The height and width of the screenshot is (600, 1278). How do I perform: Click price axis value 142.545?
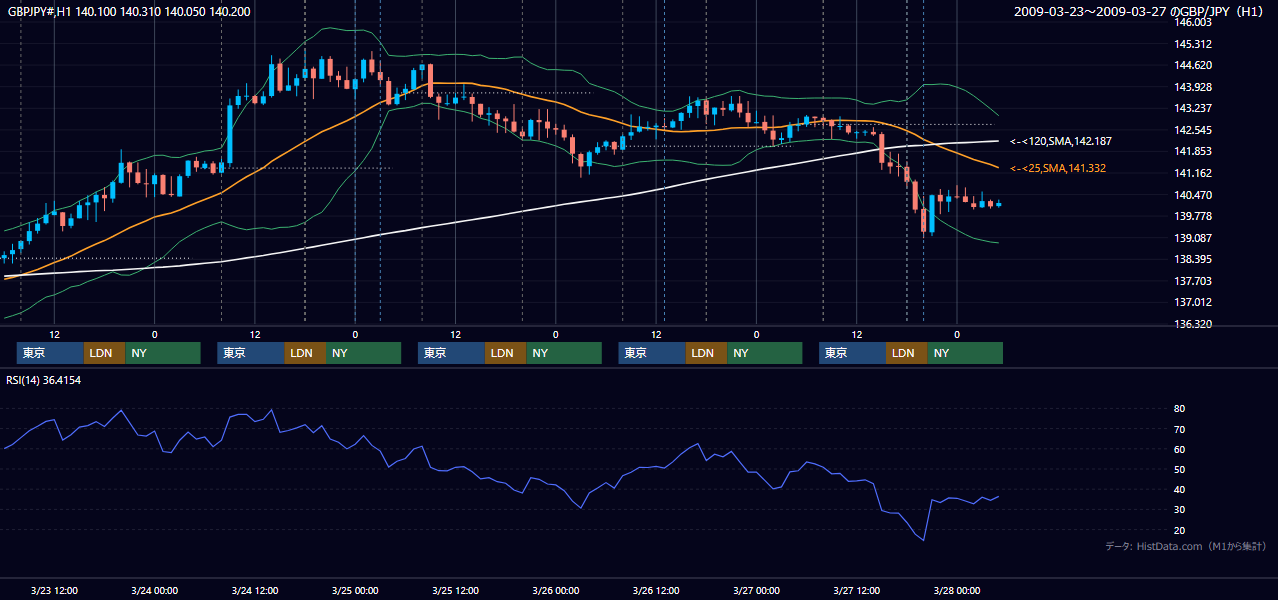[x=1192, y=130]
